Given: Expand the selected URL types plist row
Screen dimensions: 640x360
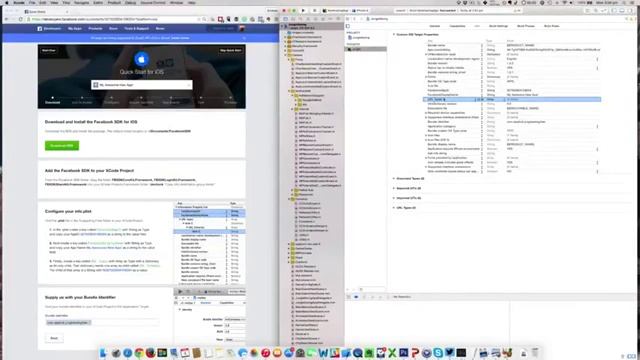Looking at the screenshot, I should tap(426, 99).
